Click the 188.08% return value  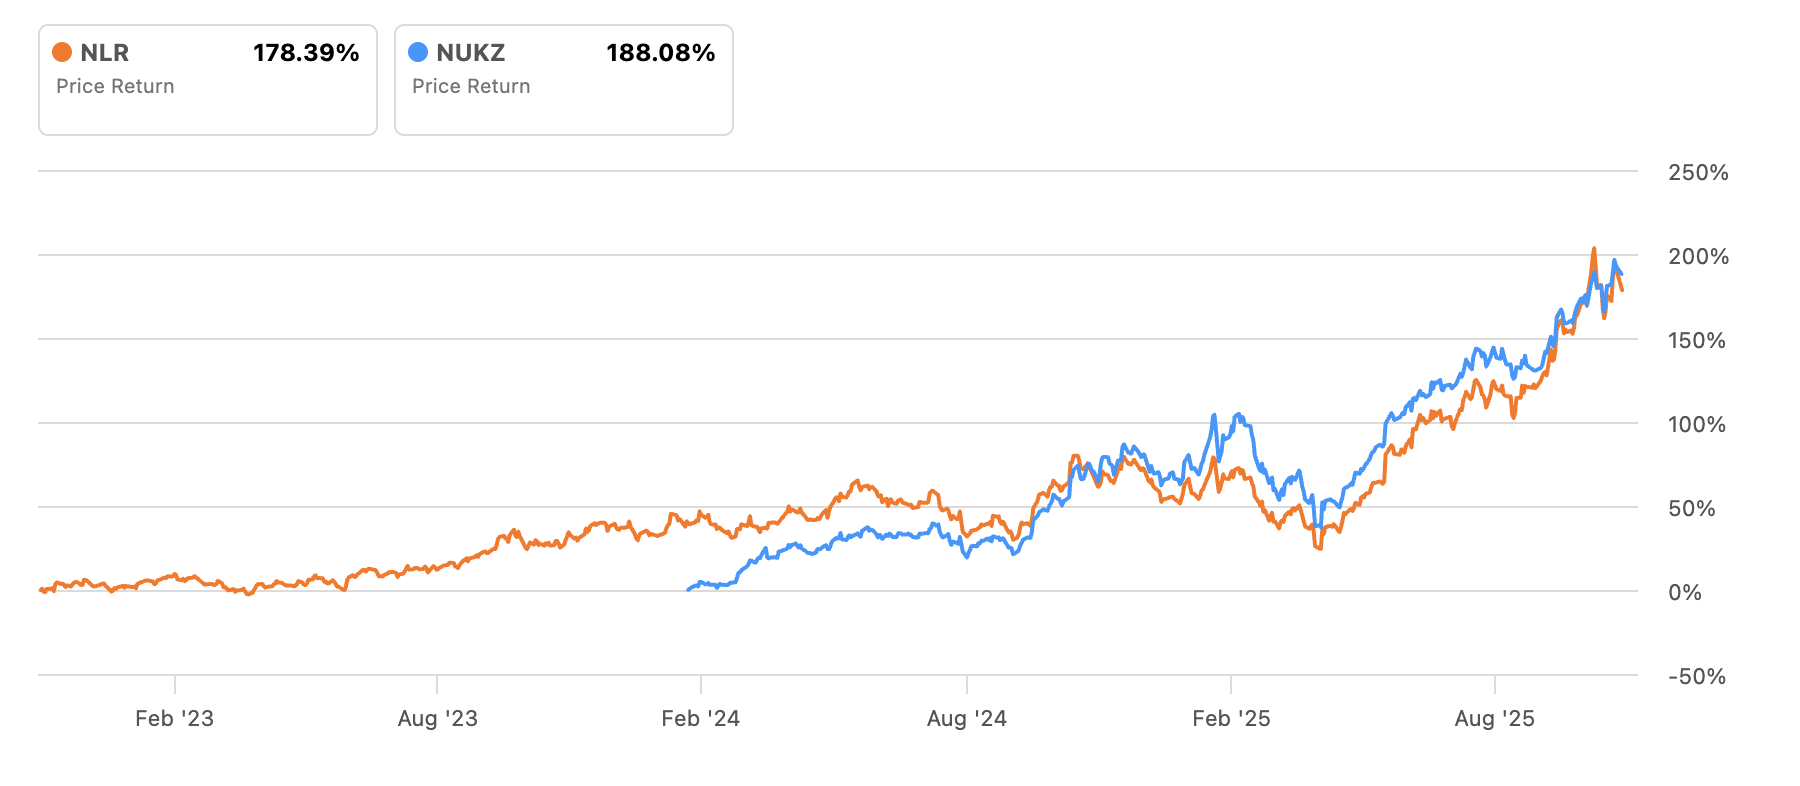[x=660, y=53]
